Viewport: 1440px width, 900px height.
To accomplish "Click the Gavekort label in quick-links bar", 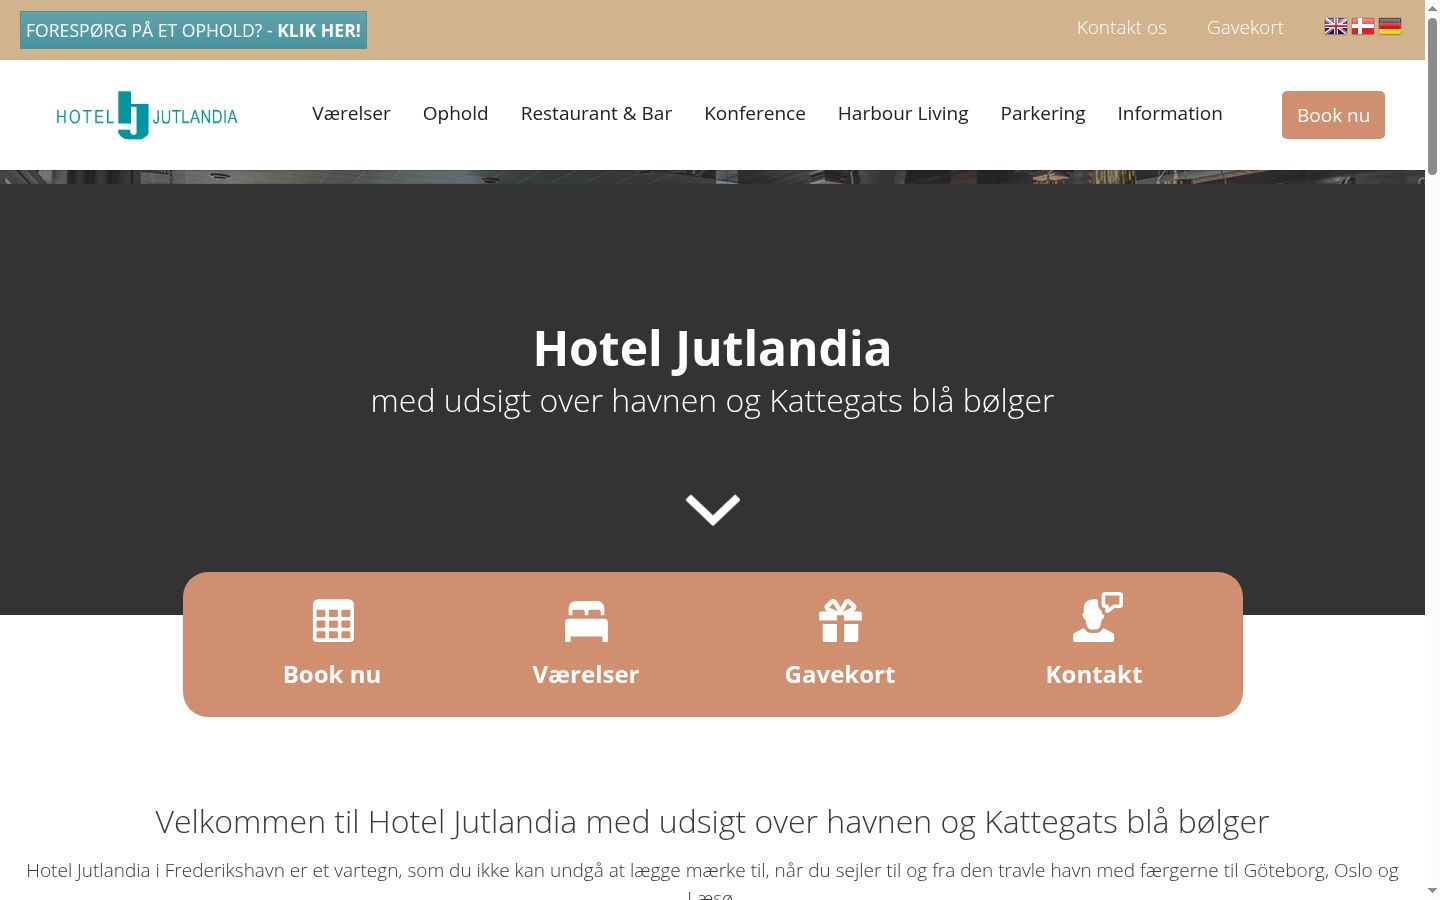I will (x=840, y=675).
